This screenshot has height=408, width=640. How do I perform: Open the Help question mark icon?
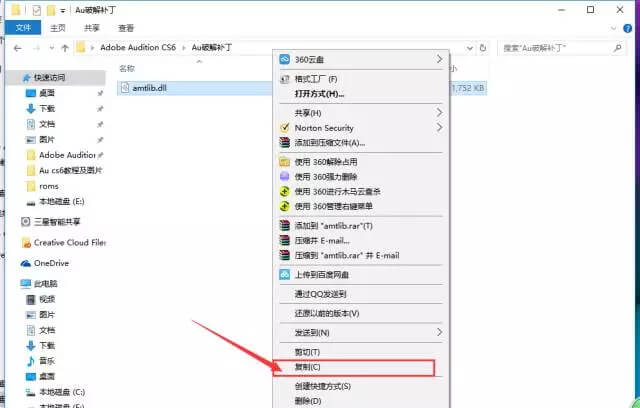coord(628,28)
